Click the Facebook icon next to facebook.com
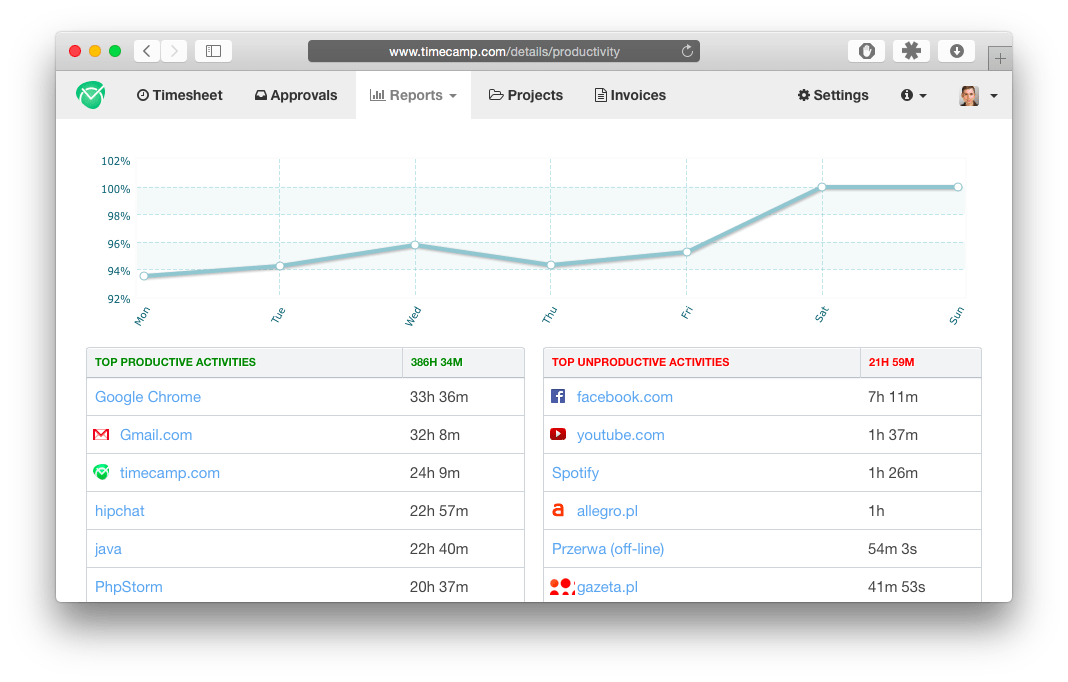 [x=558, y=395]
